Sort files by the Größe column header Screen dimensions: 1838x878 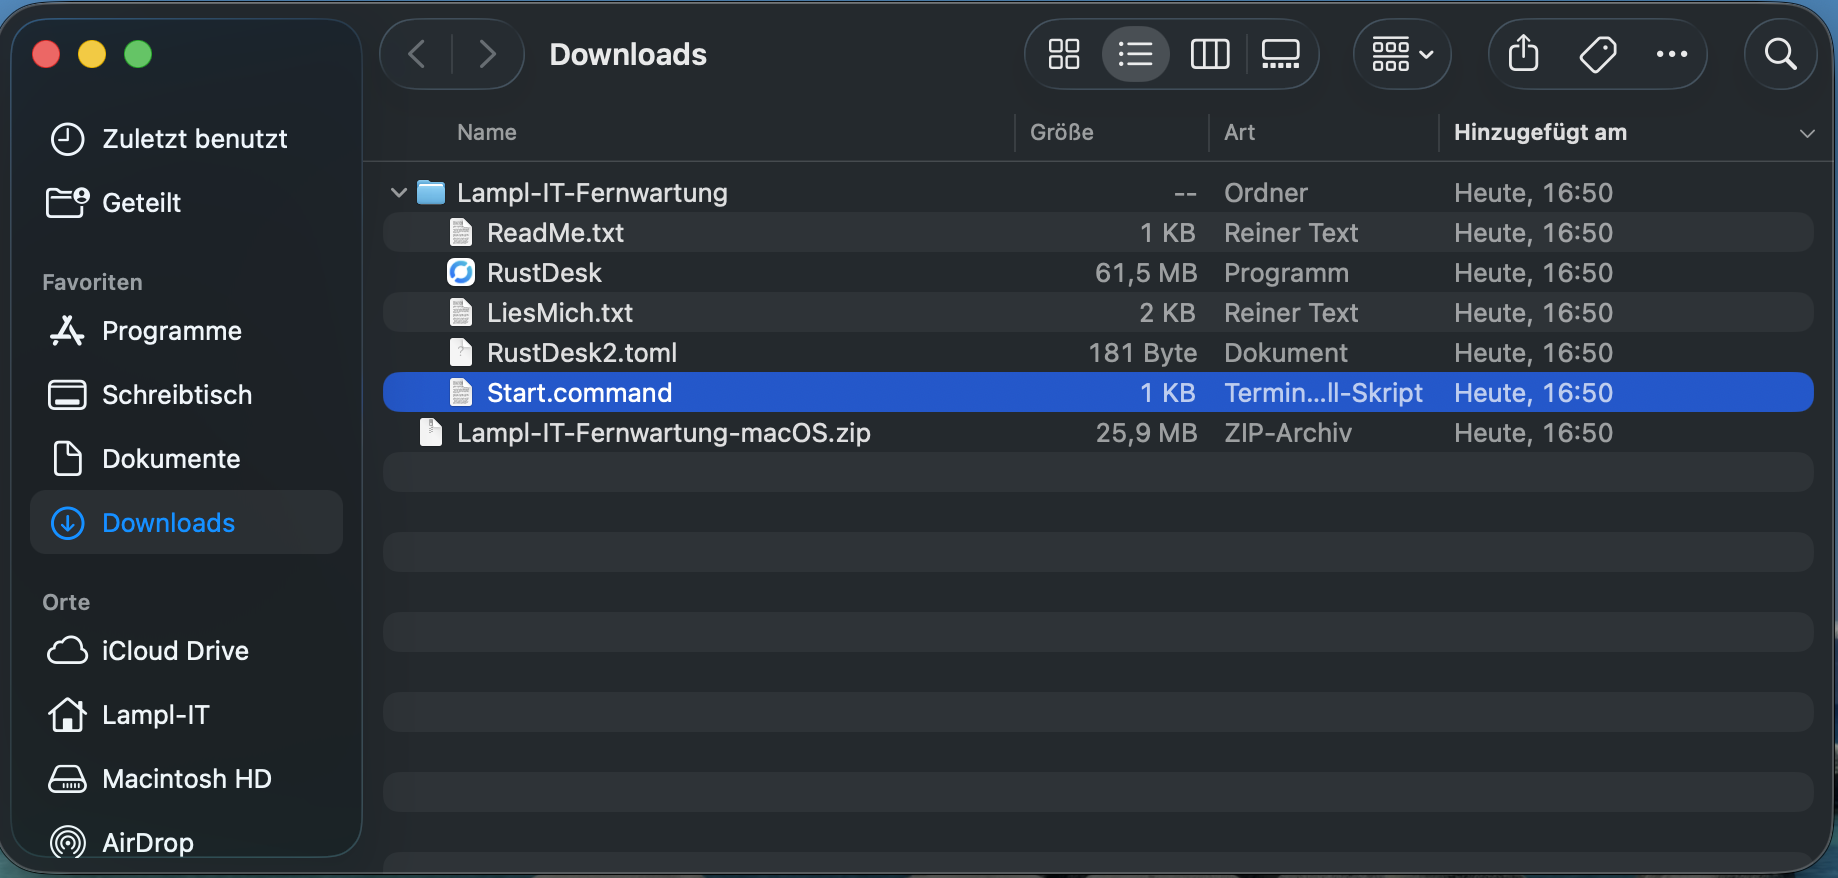[x=1062, y=133]
